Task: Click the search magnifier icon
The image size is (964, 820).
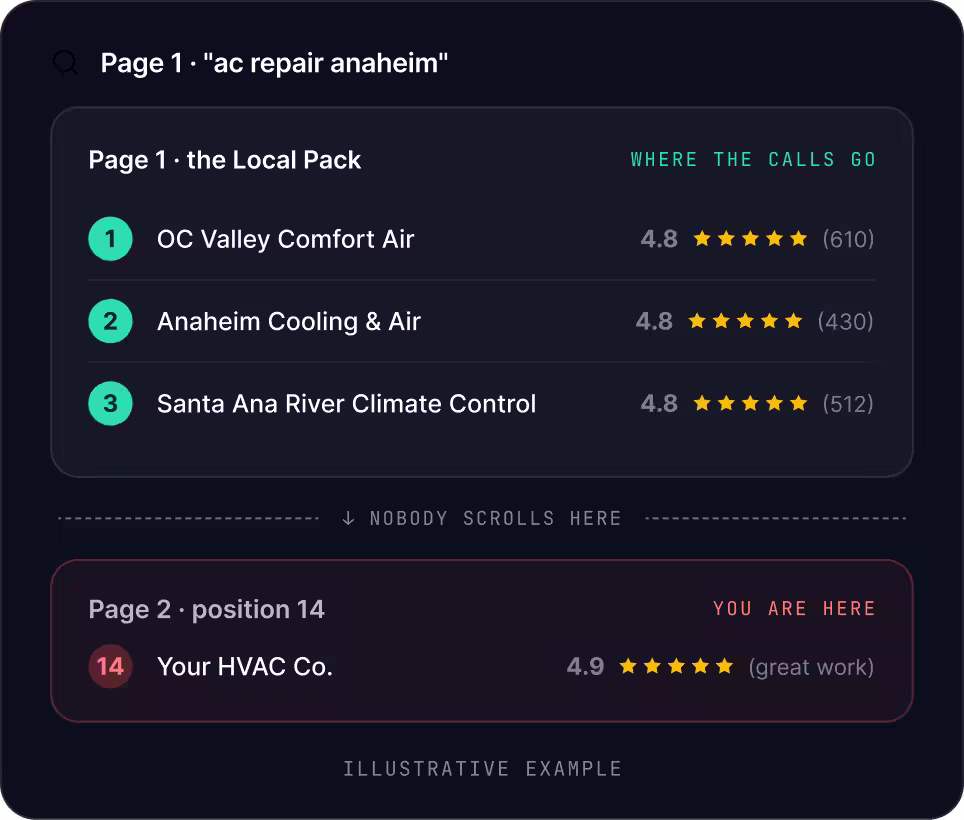Action: pyautogui.click(x=65, y=63)
